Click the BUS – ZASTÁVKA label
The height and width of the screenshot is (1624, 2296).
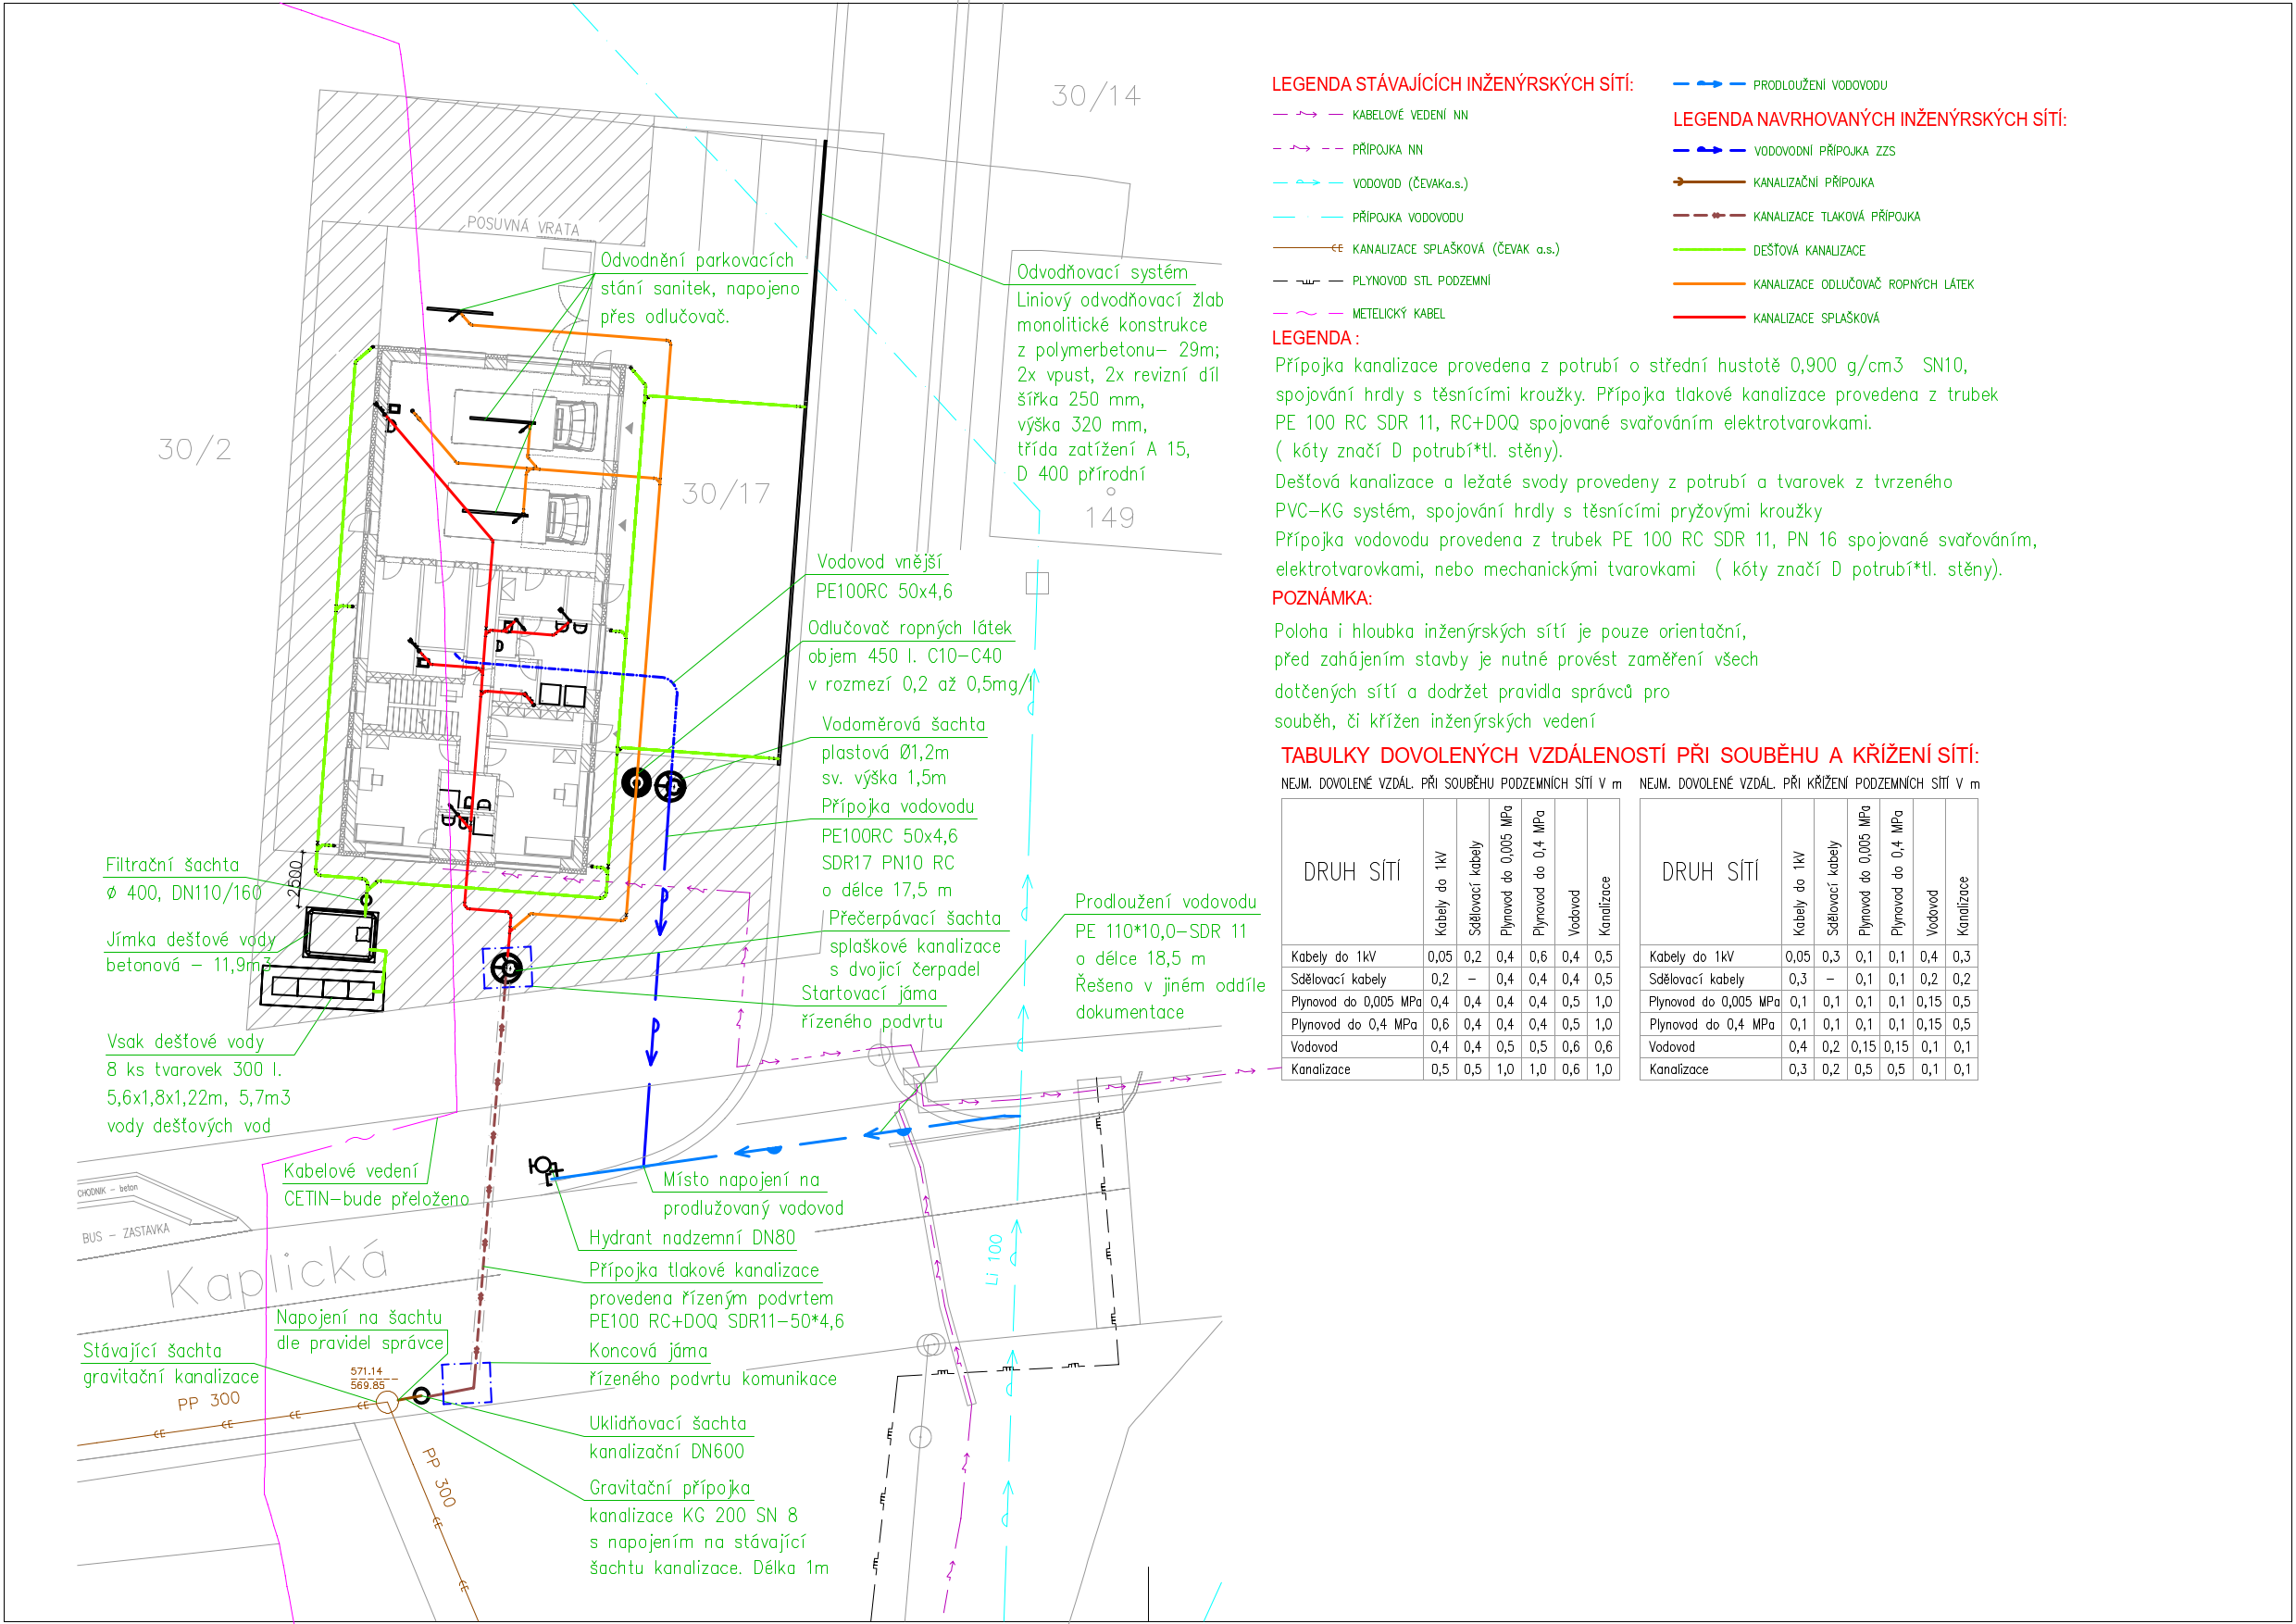tap(126, 1234)
